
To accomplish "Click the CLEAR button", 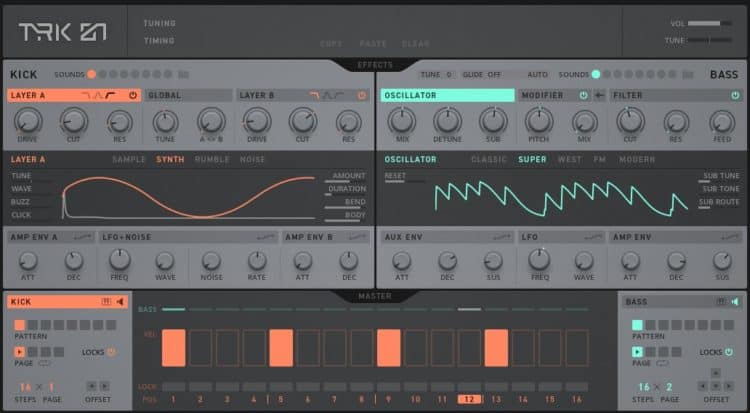I will click(x=416, y=44).
